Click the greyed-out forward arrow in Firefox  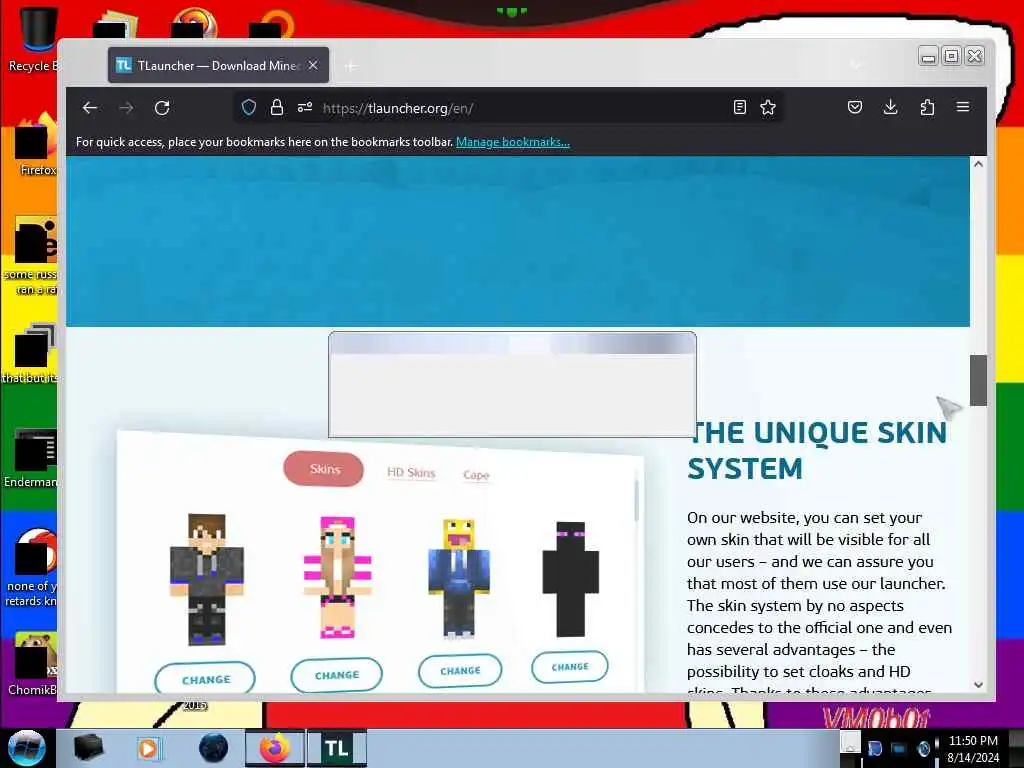point(126,108)
